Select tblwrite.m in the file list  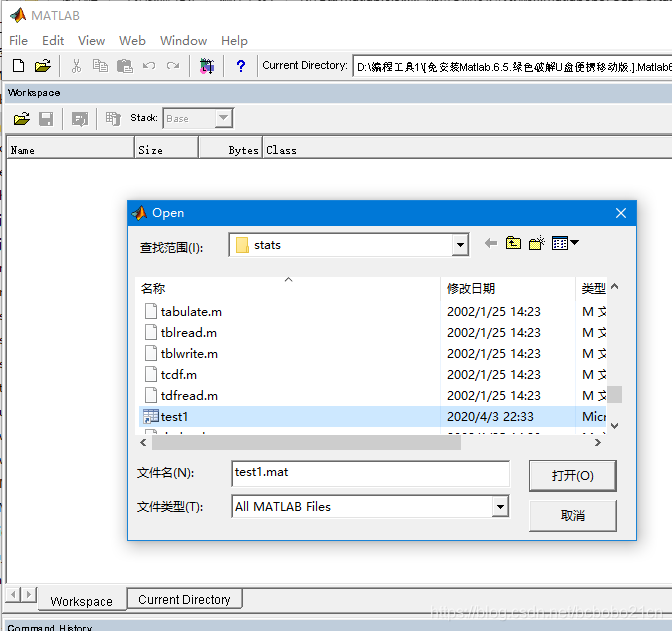coord(189,354)
